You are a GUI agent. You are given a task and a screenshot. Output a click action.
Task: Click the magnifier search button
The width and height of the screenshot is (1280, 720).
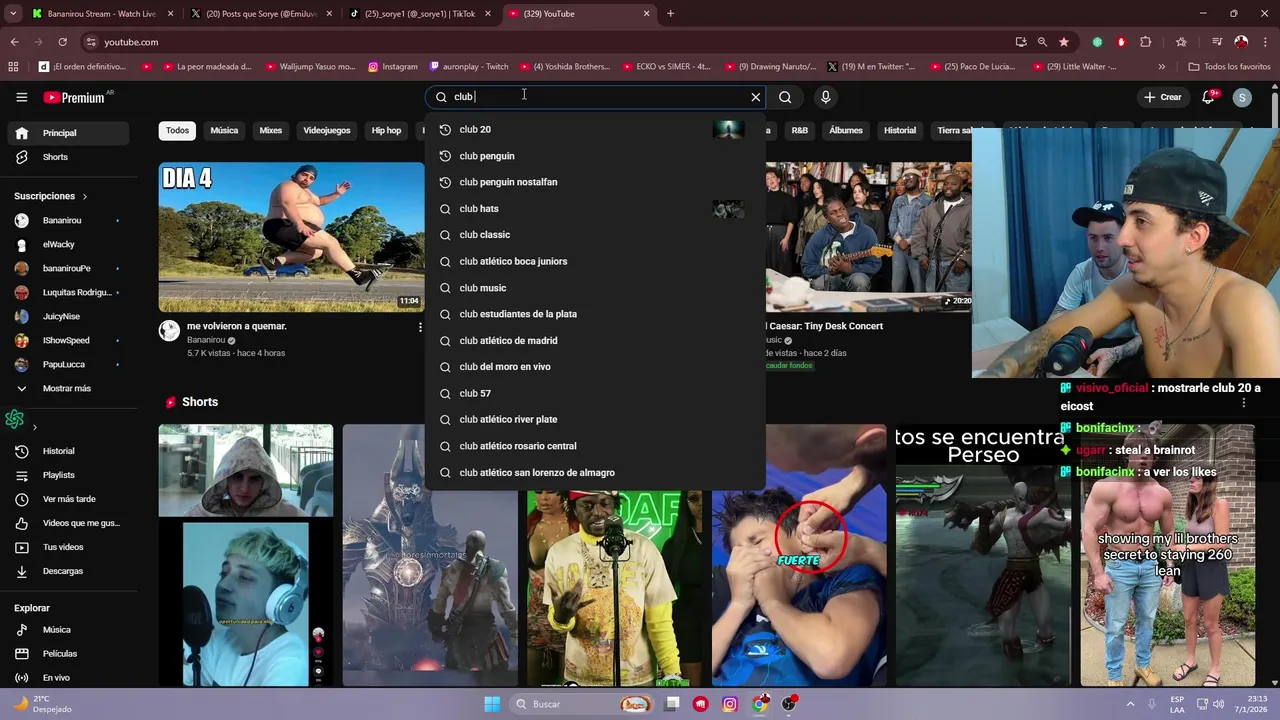pyautogui.click(x=785, y=97)
